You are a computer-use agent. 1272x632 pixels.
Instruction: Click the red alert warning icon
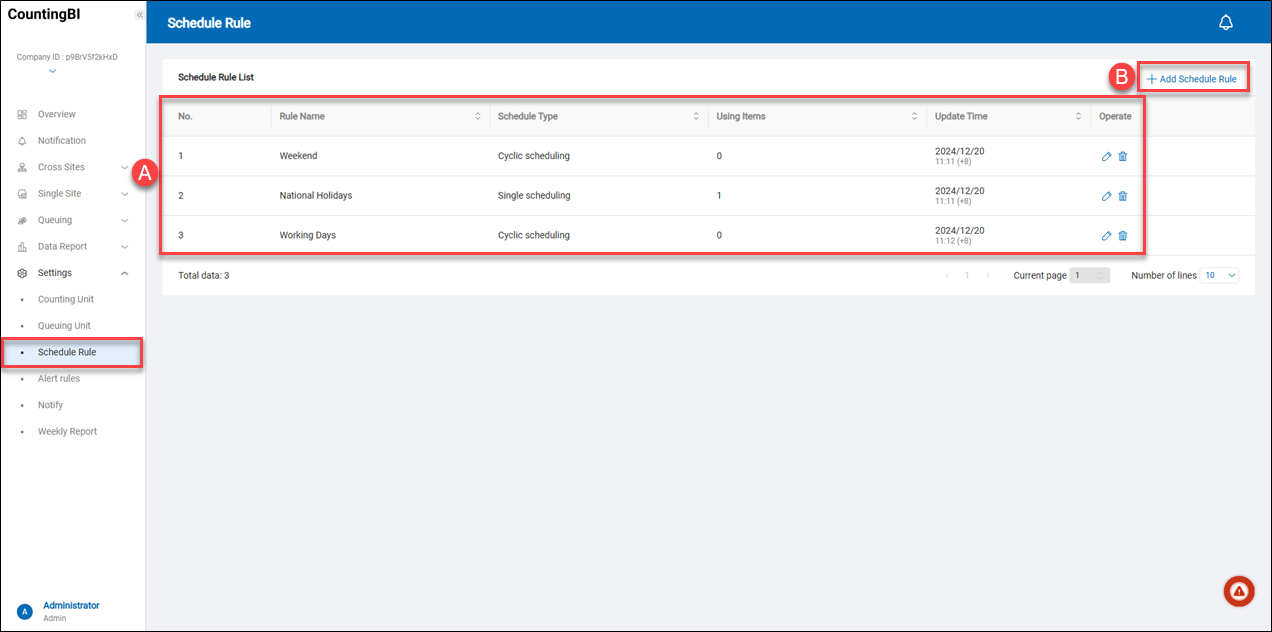point(1239,591)
